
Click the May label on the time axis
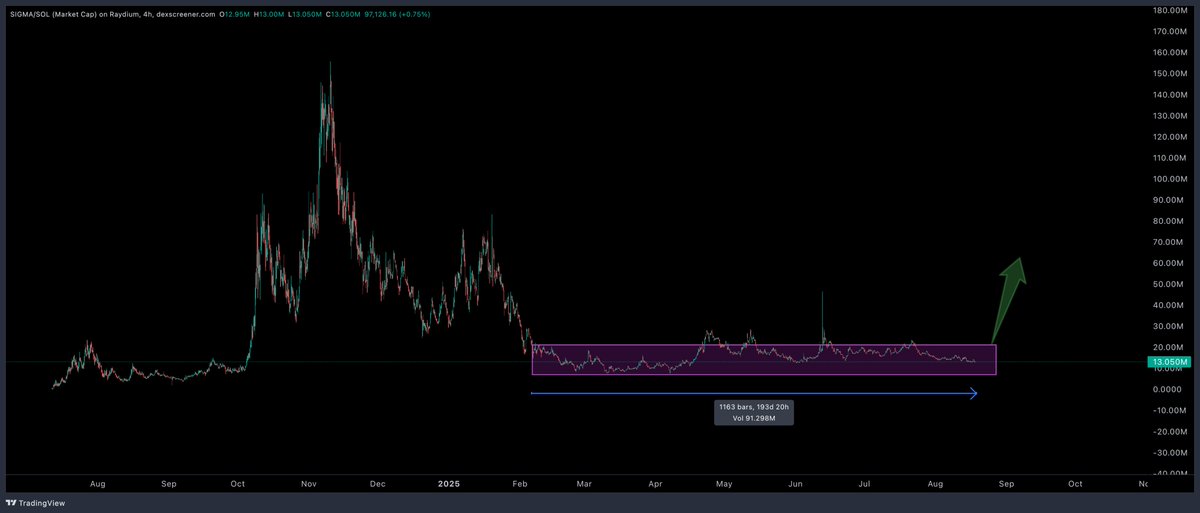tap(726, 483)
